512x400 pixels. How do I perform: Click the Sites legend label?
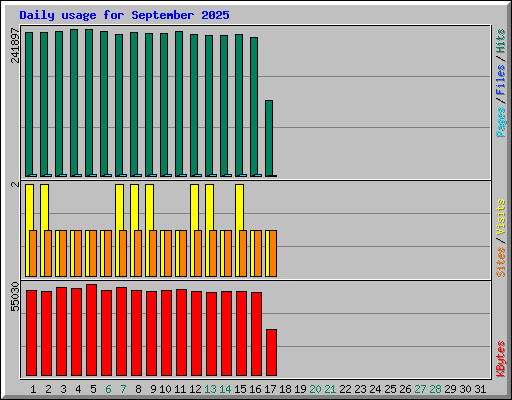coord(500,262)
